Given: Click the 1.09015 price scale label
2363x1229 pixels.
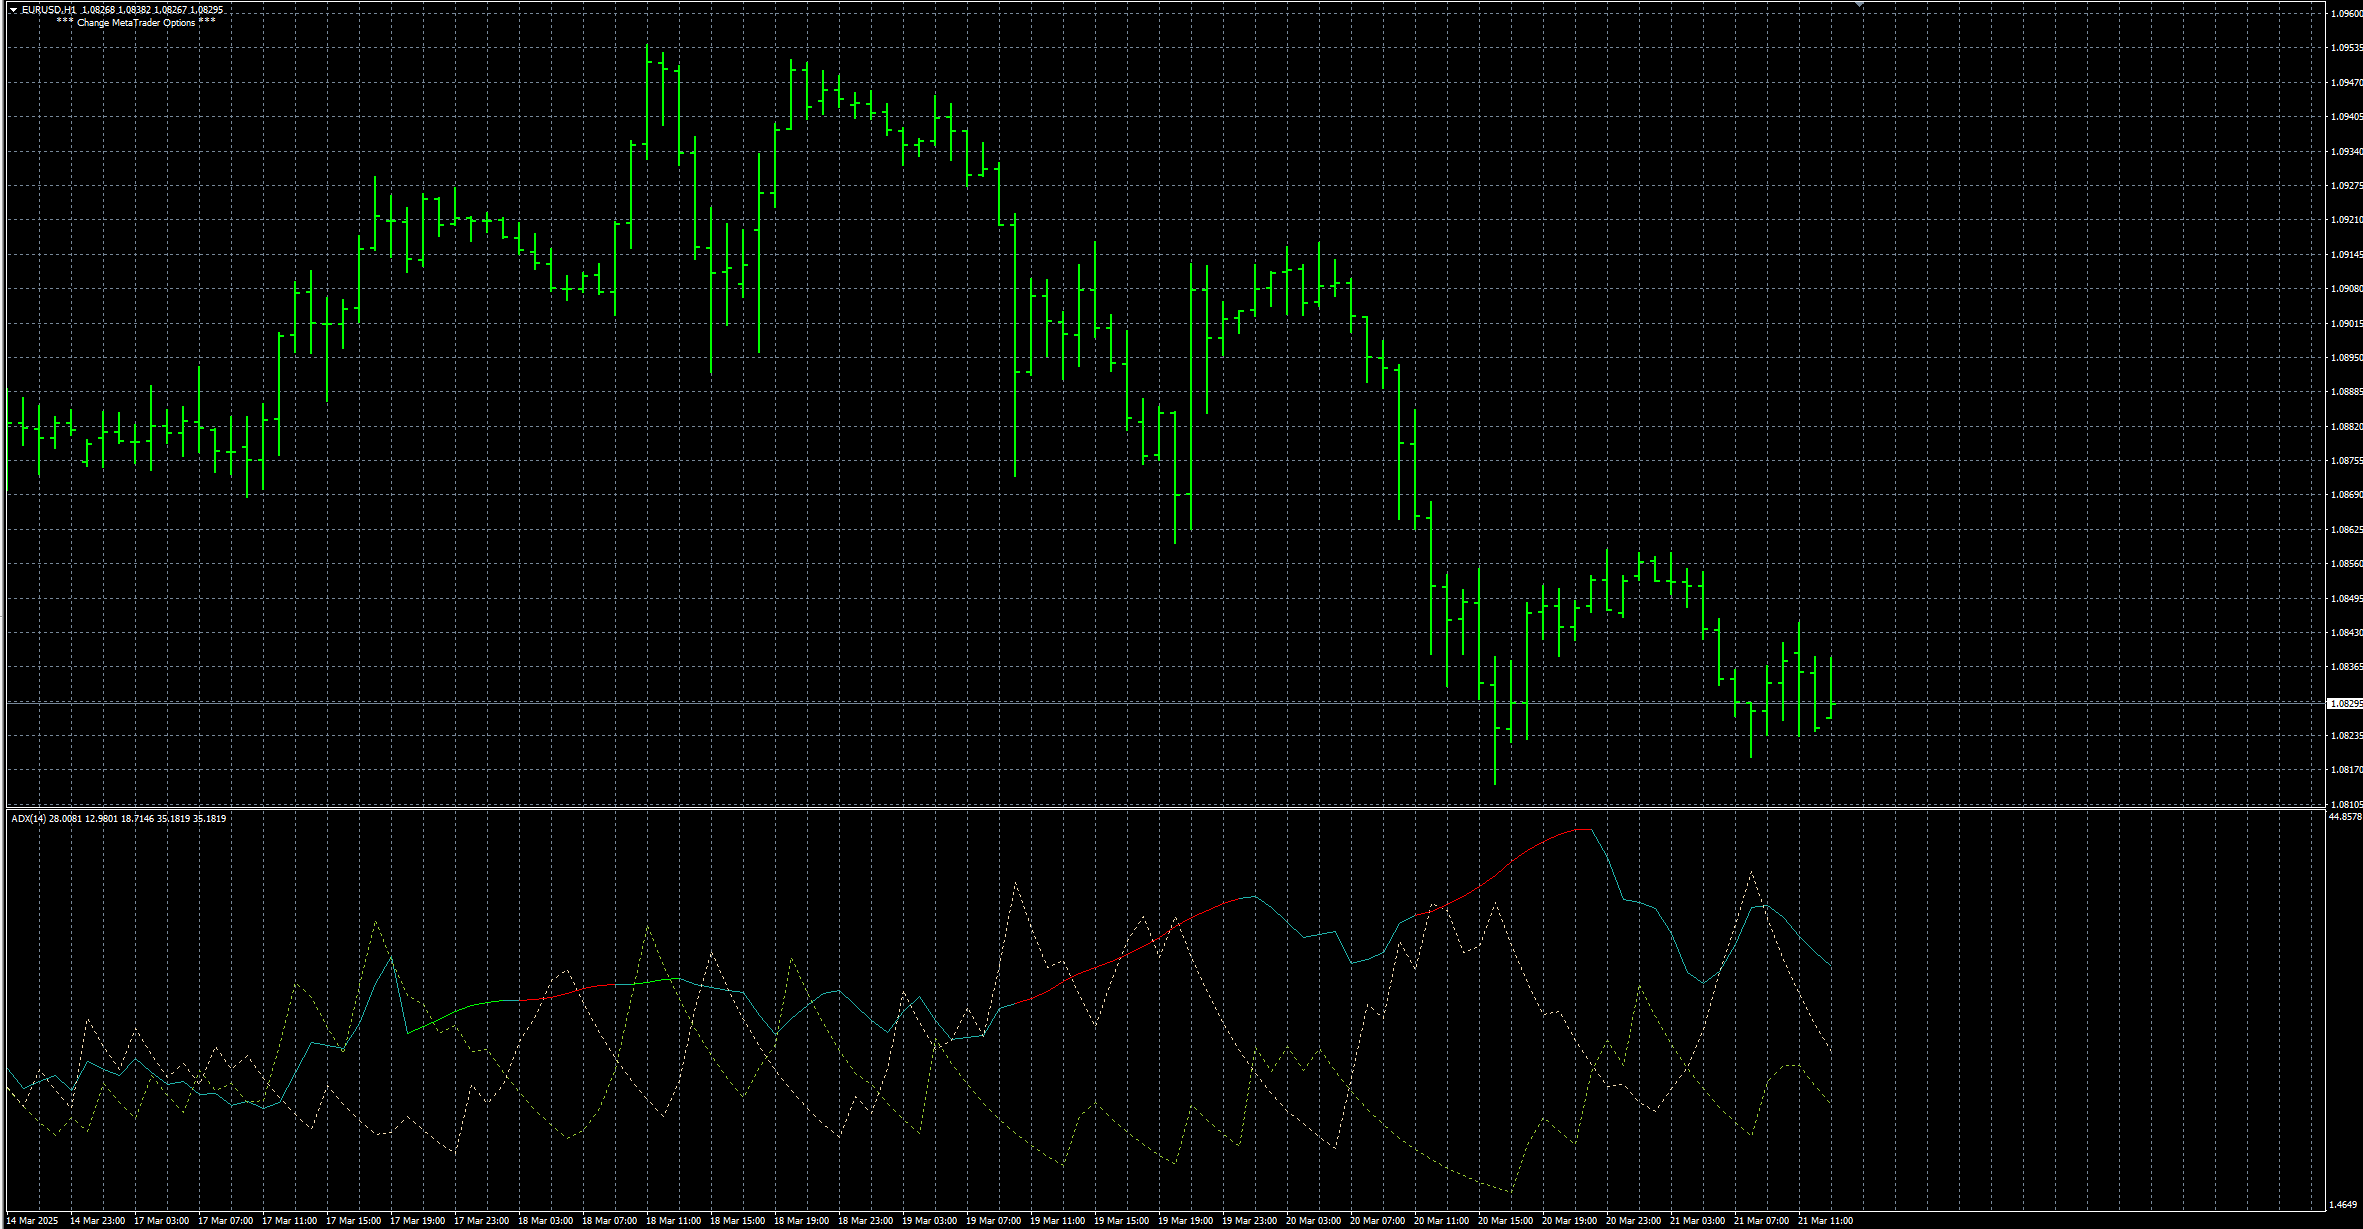Looking at the screenshot, I should 2346,324.
